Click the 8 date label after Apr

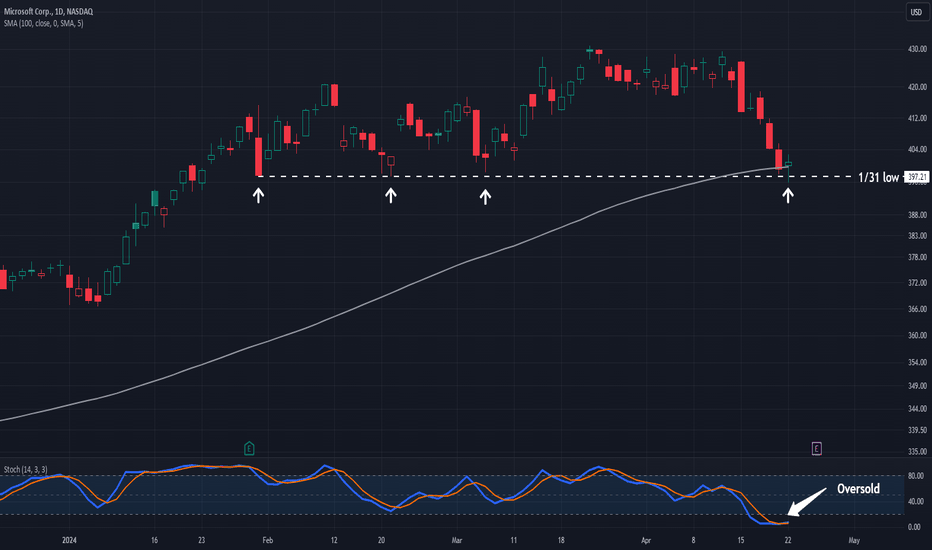click(693, 540)
